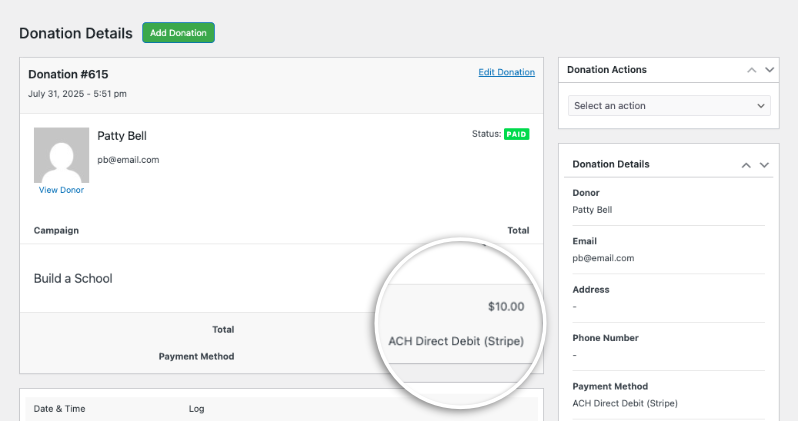Click the Log column header
Image resolution: width=798 pixels, height=421 pixels.
196,409
